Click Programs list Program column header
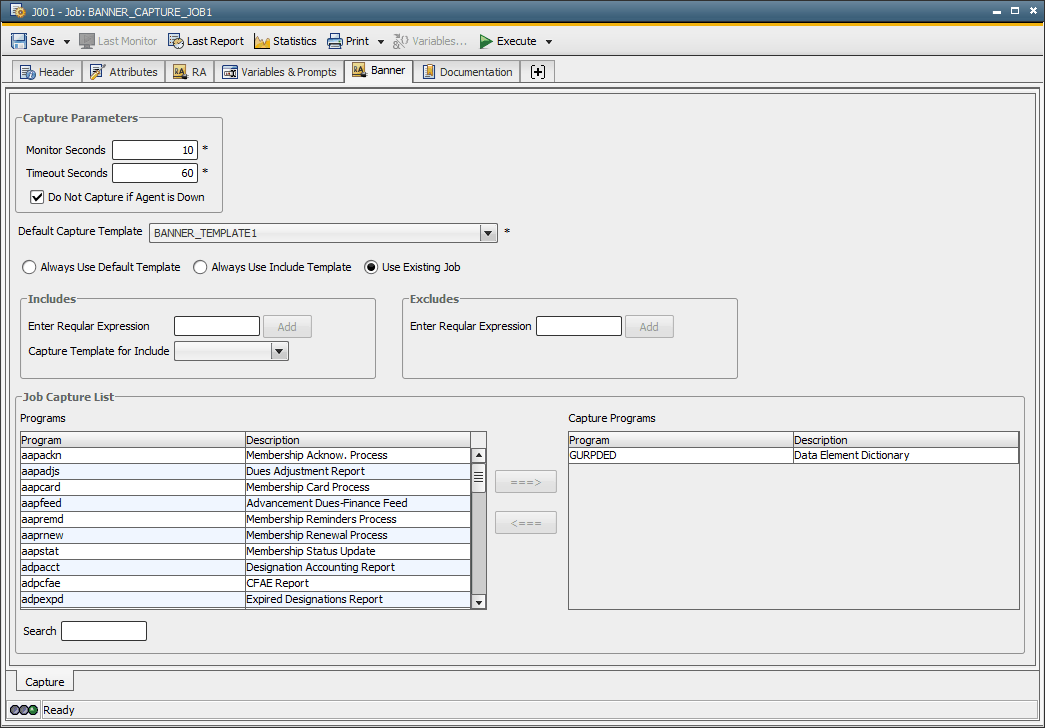The width and height of the screenshot is (1045, 728). [x=133, y=440]
